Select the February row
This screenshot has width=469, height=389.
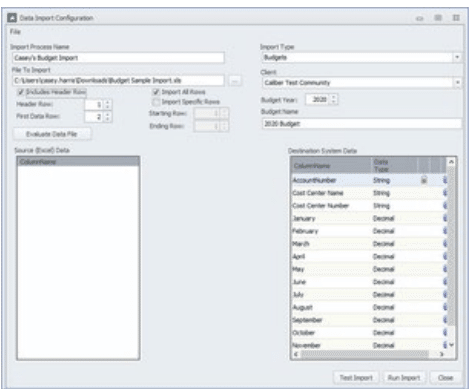coord(369,231)
